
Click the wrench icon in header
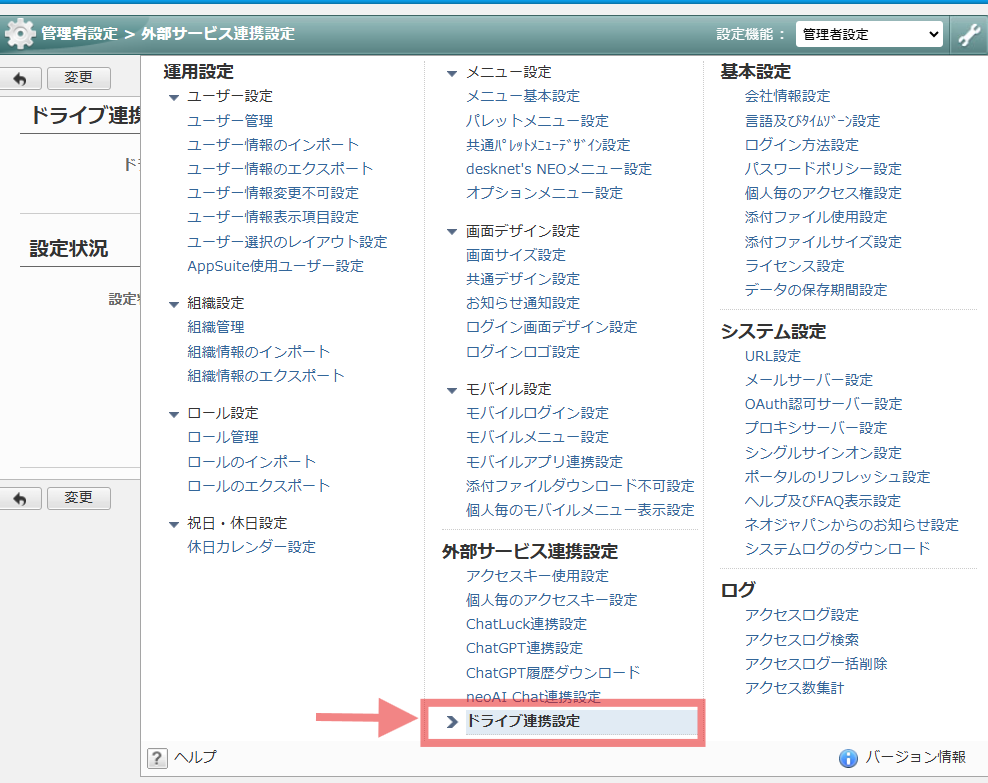tap(968, 34)
